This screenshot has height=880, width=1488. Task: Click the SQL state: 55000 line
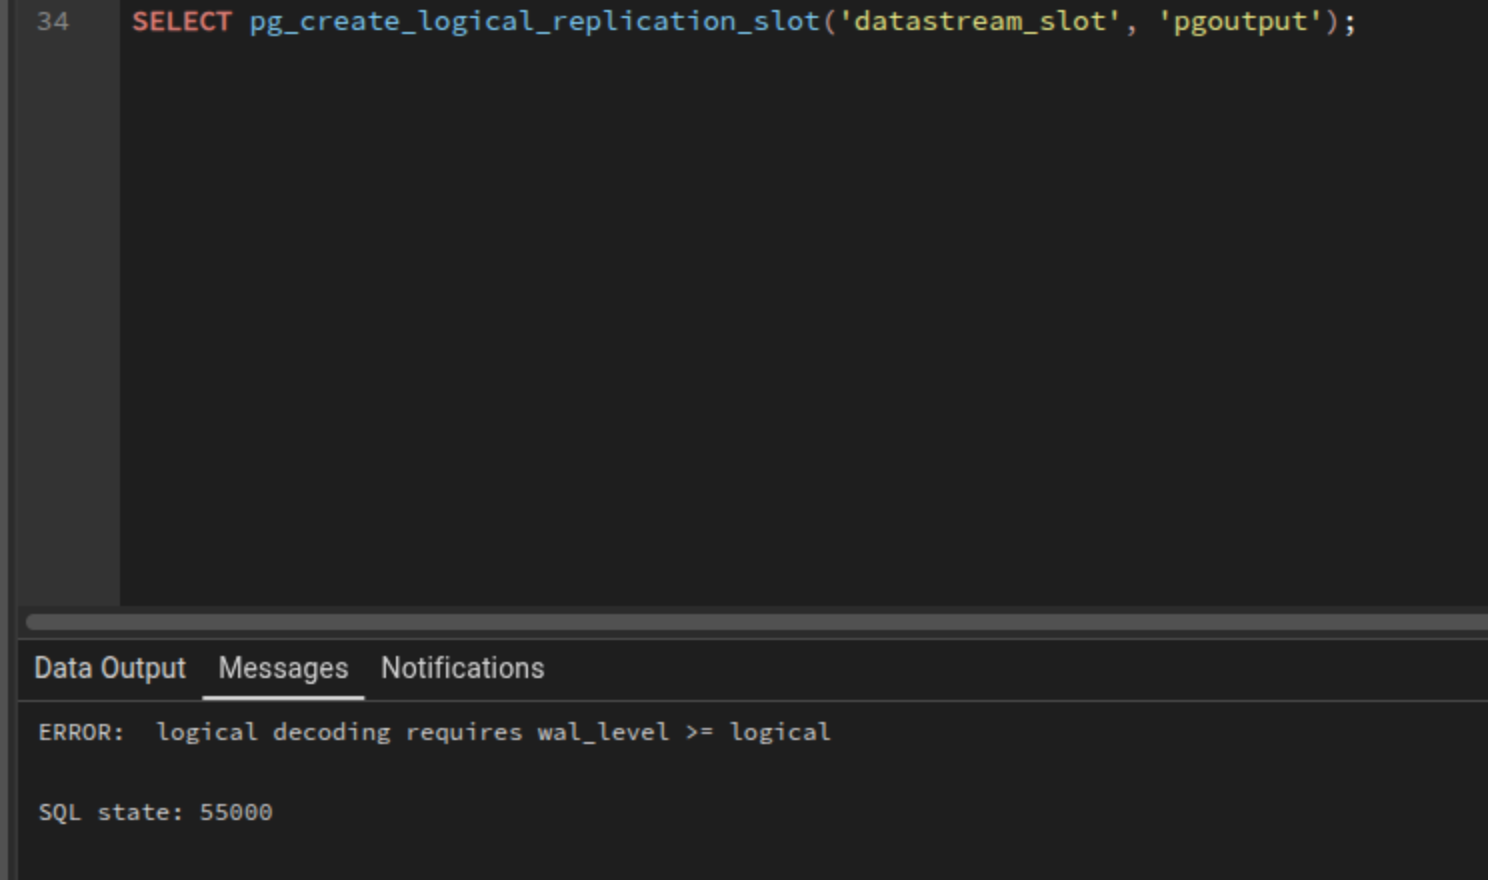coord(155,812)
